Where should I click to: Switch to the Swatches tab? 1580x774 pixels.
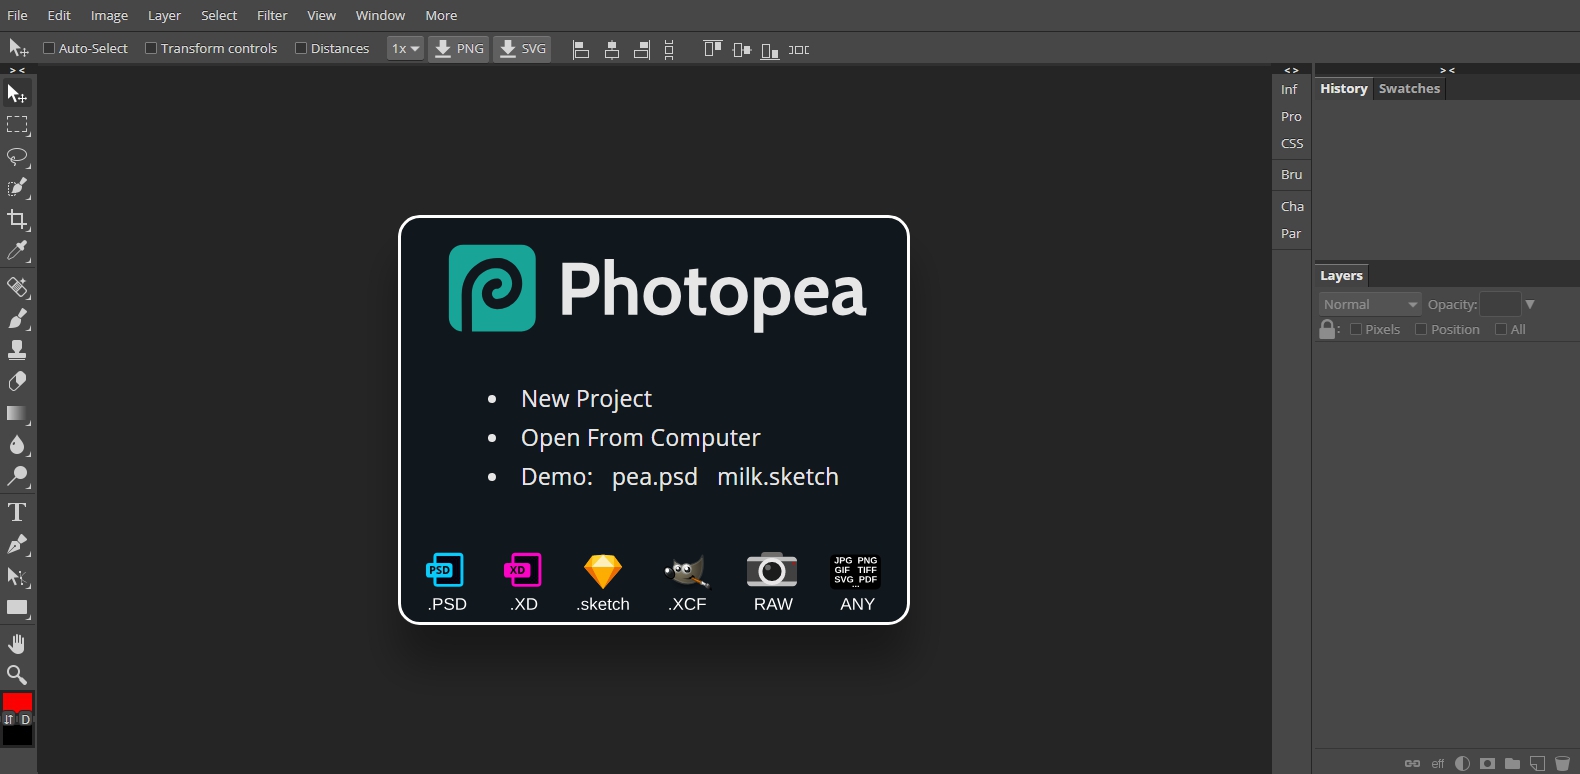point(1409,88)
